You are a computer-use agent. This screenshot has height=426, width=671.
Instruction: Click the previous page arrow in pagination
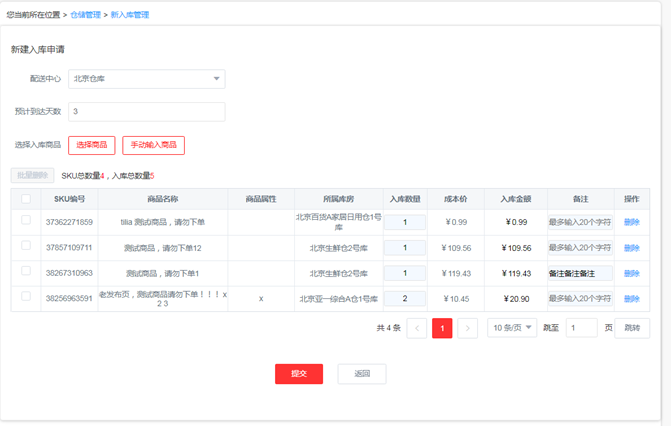coord(417,328)
